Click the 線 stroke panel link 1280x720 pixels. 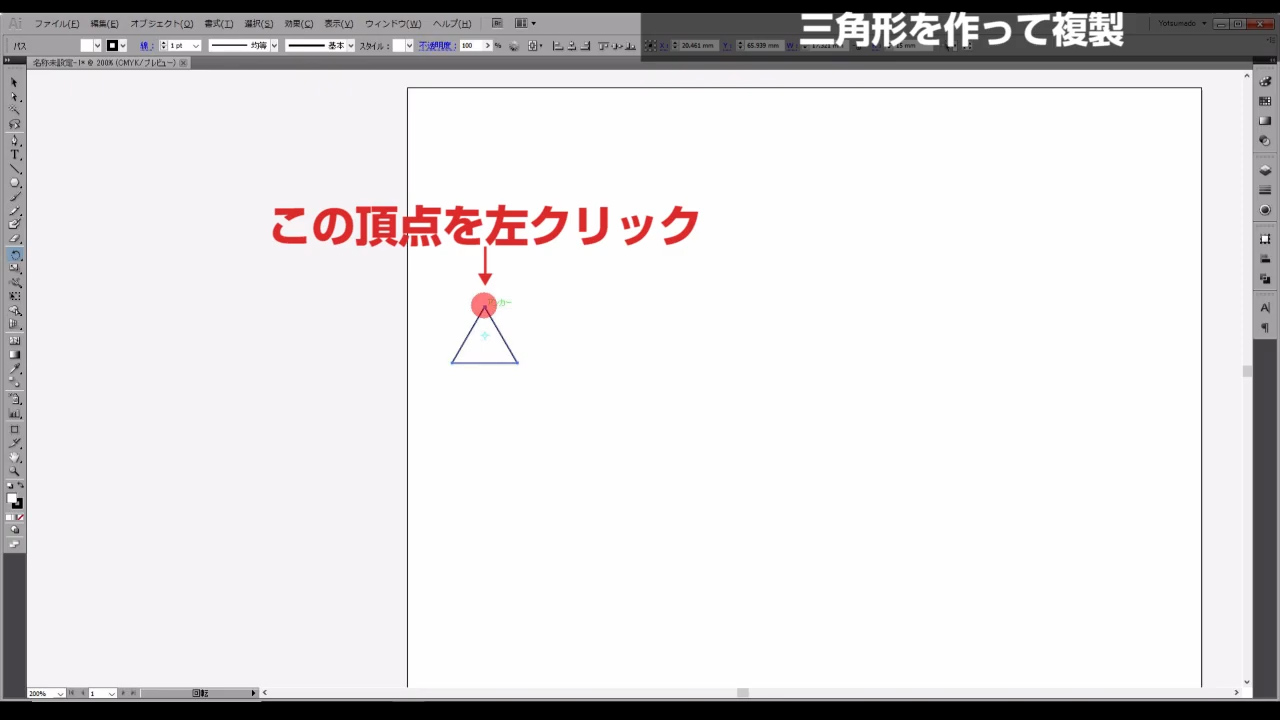click(x=145, y=46)
